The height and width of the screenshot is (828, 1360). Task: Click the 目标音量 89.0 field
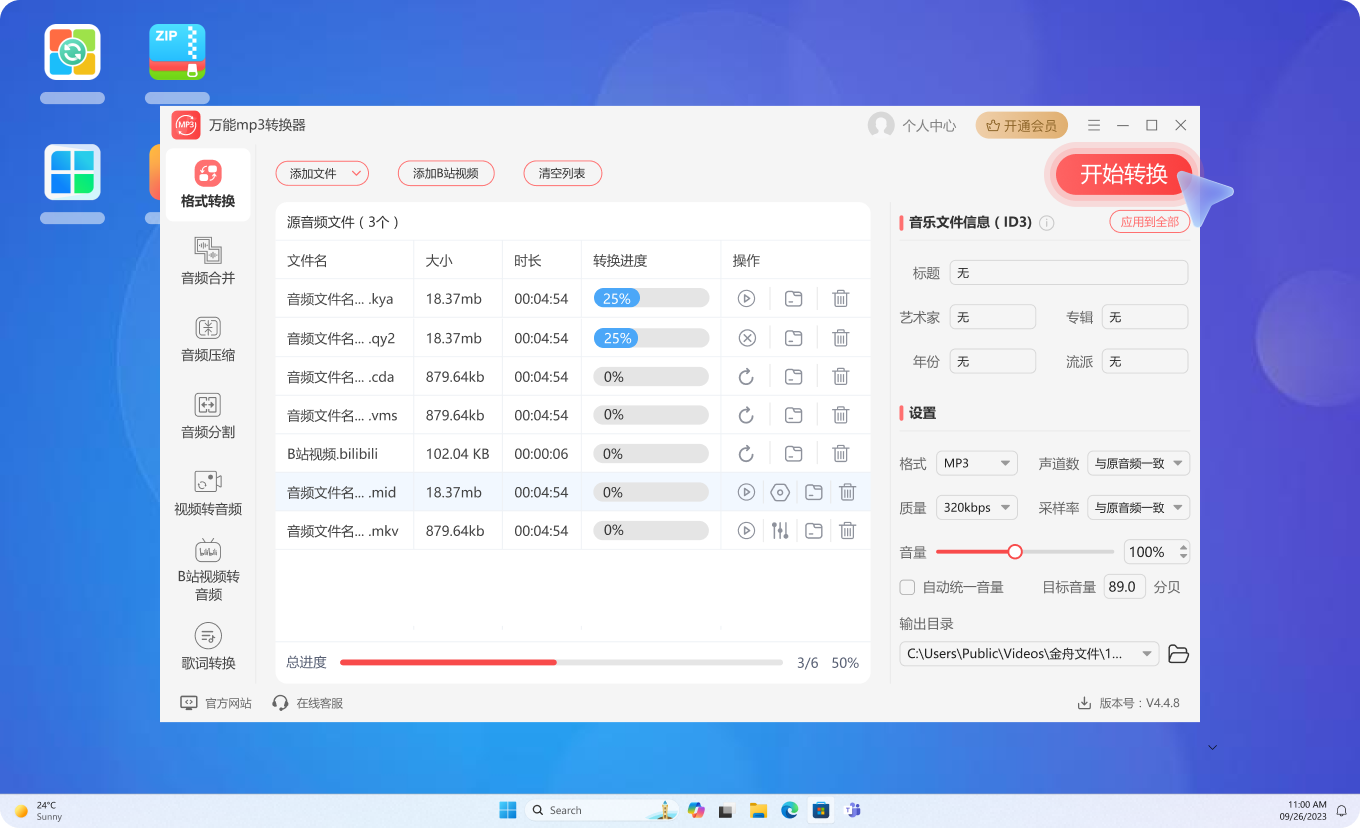(x=1125, y=587)
